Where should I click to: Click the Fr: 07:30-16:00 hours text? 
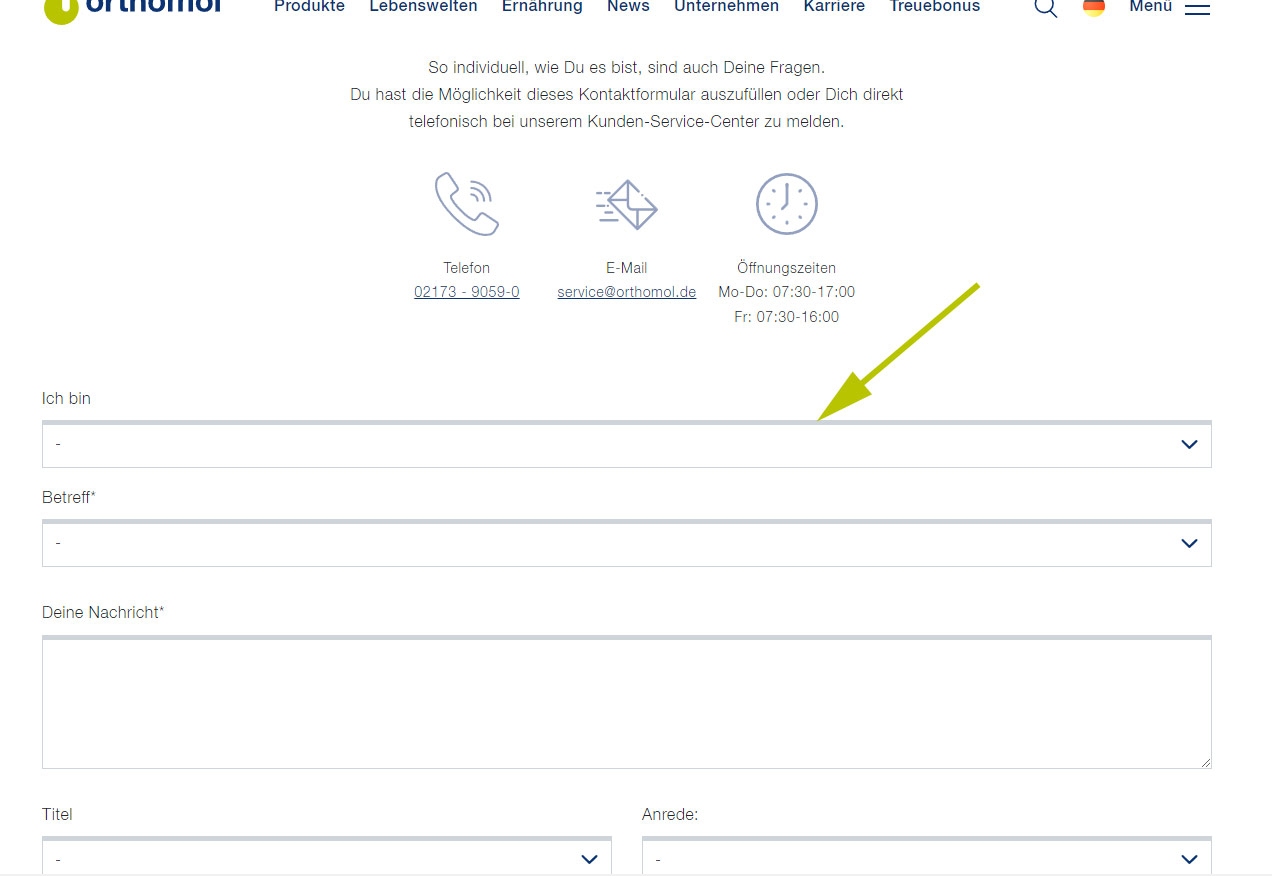[x=787, y=317]
